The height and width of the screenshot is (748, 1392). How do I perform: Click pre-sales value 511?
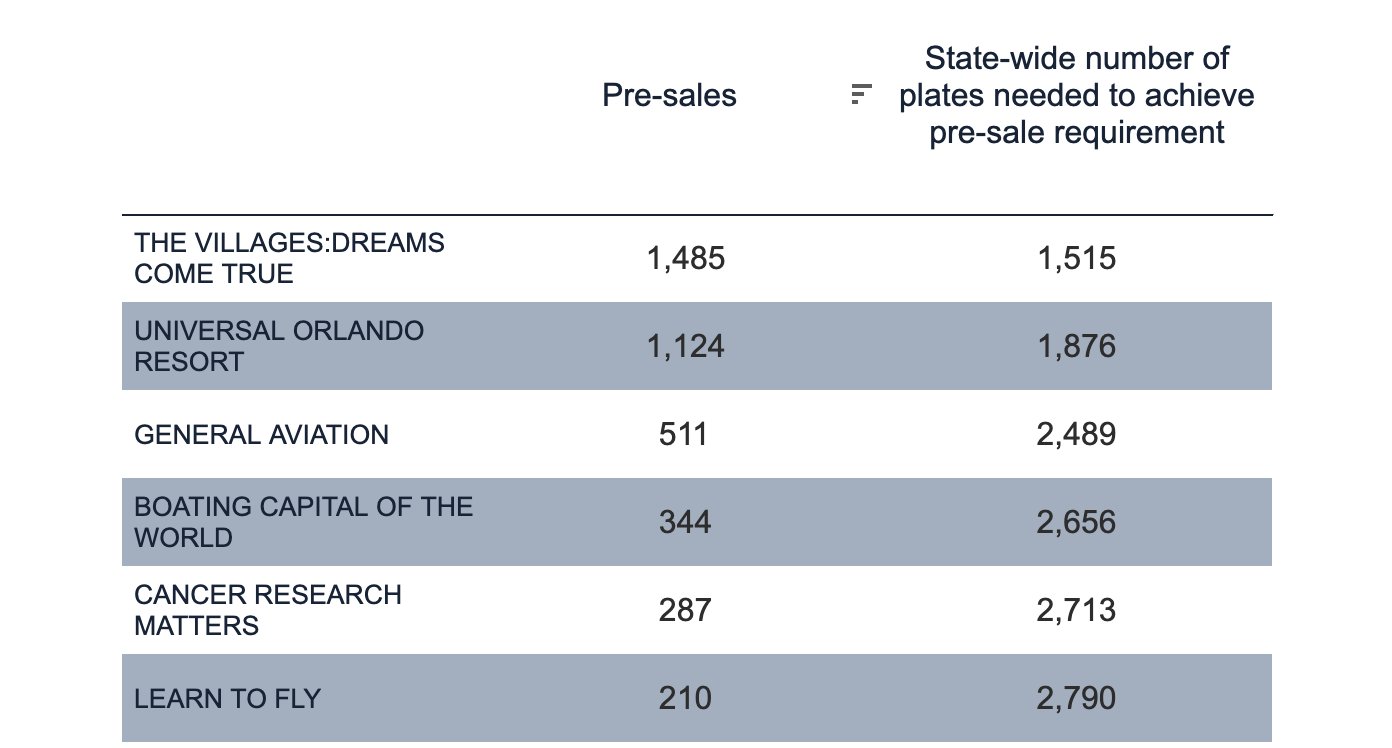[x=685, y=435]
